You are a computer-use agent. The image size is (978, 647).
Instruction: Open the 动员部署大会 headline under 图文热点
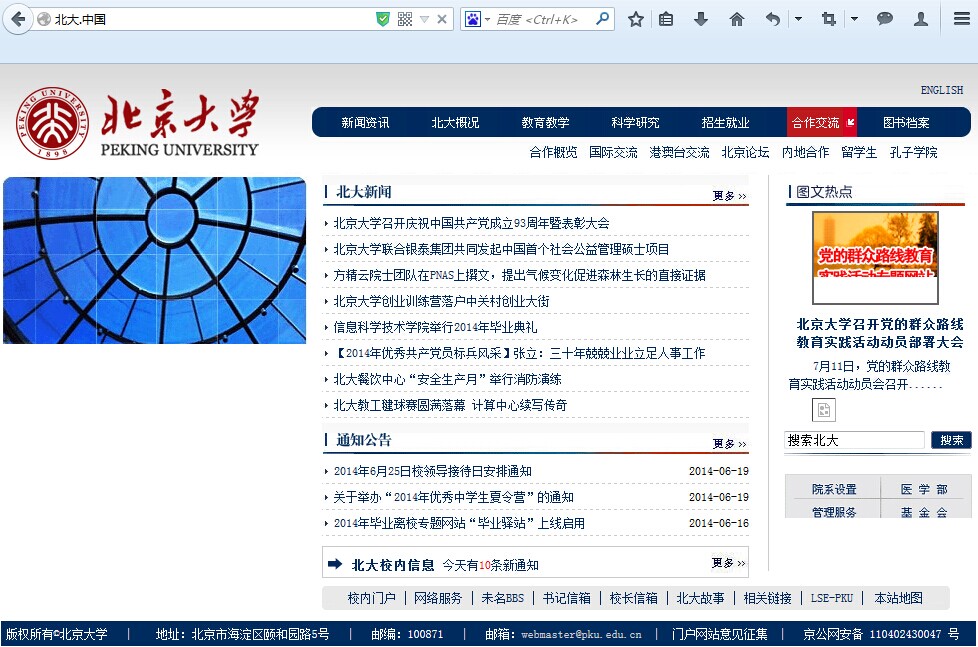tap(879, 333)
